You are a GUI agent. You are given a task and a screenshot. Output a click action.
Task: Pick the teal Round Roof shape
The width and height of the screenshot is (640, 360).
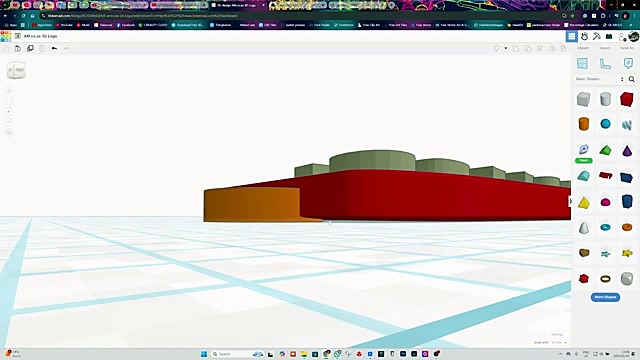pos(584,176)
